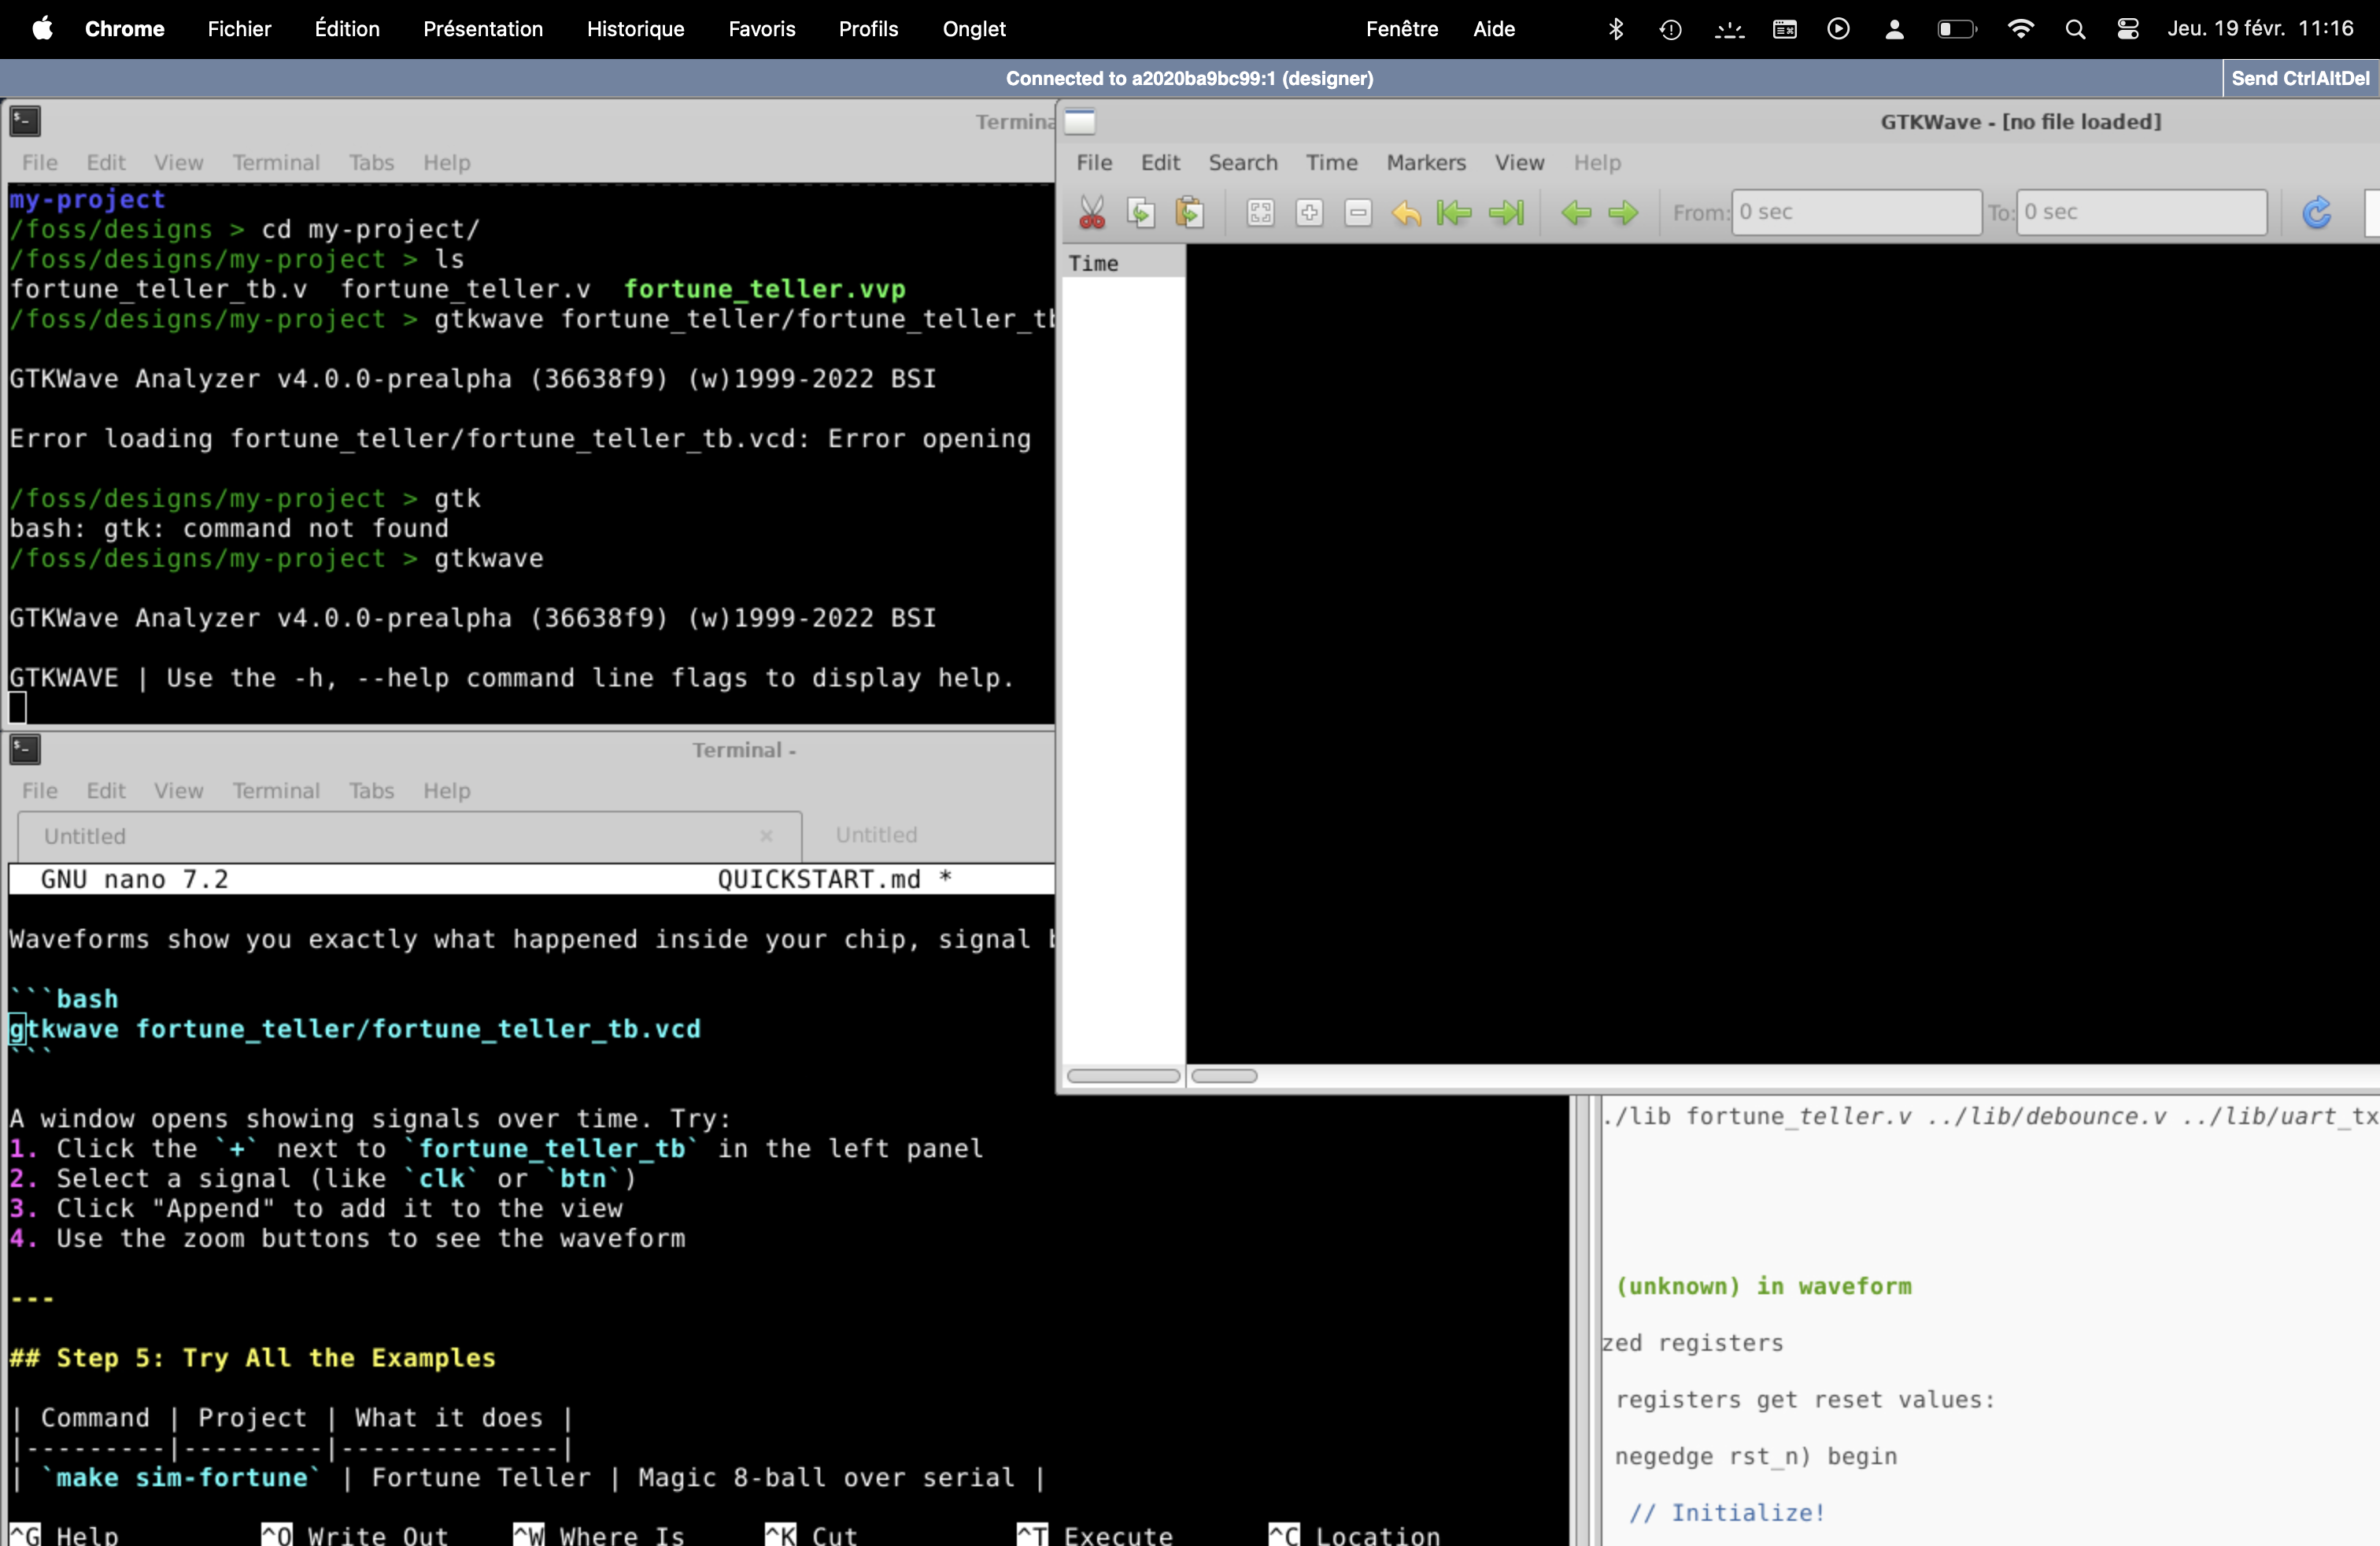2380x1546 pixels.
Task: Click the Copy traces toolbar icon
Action: point(1141,212)
